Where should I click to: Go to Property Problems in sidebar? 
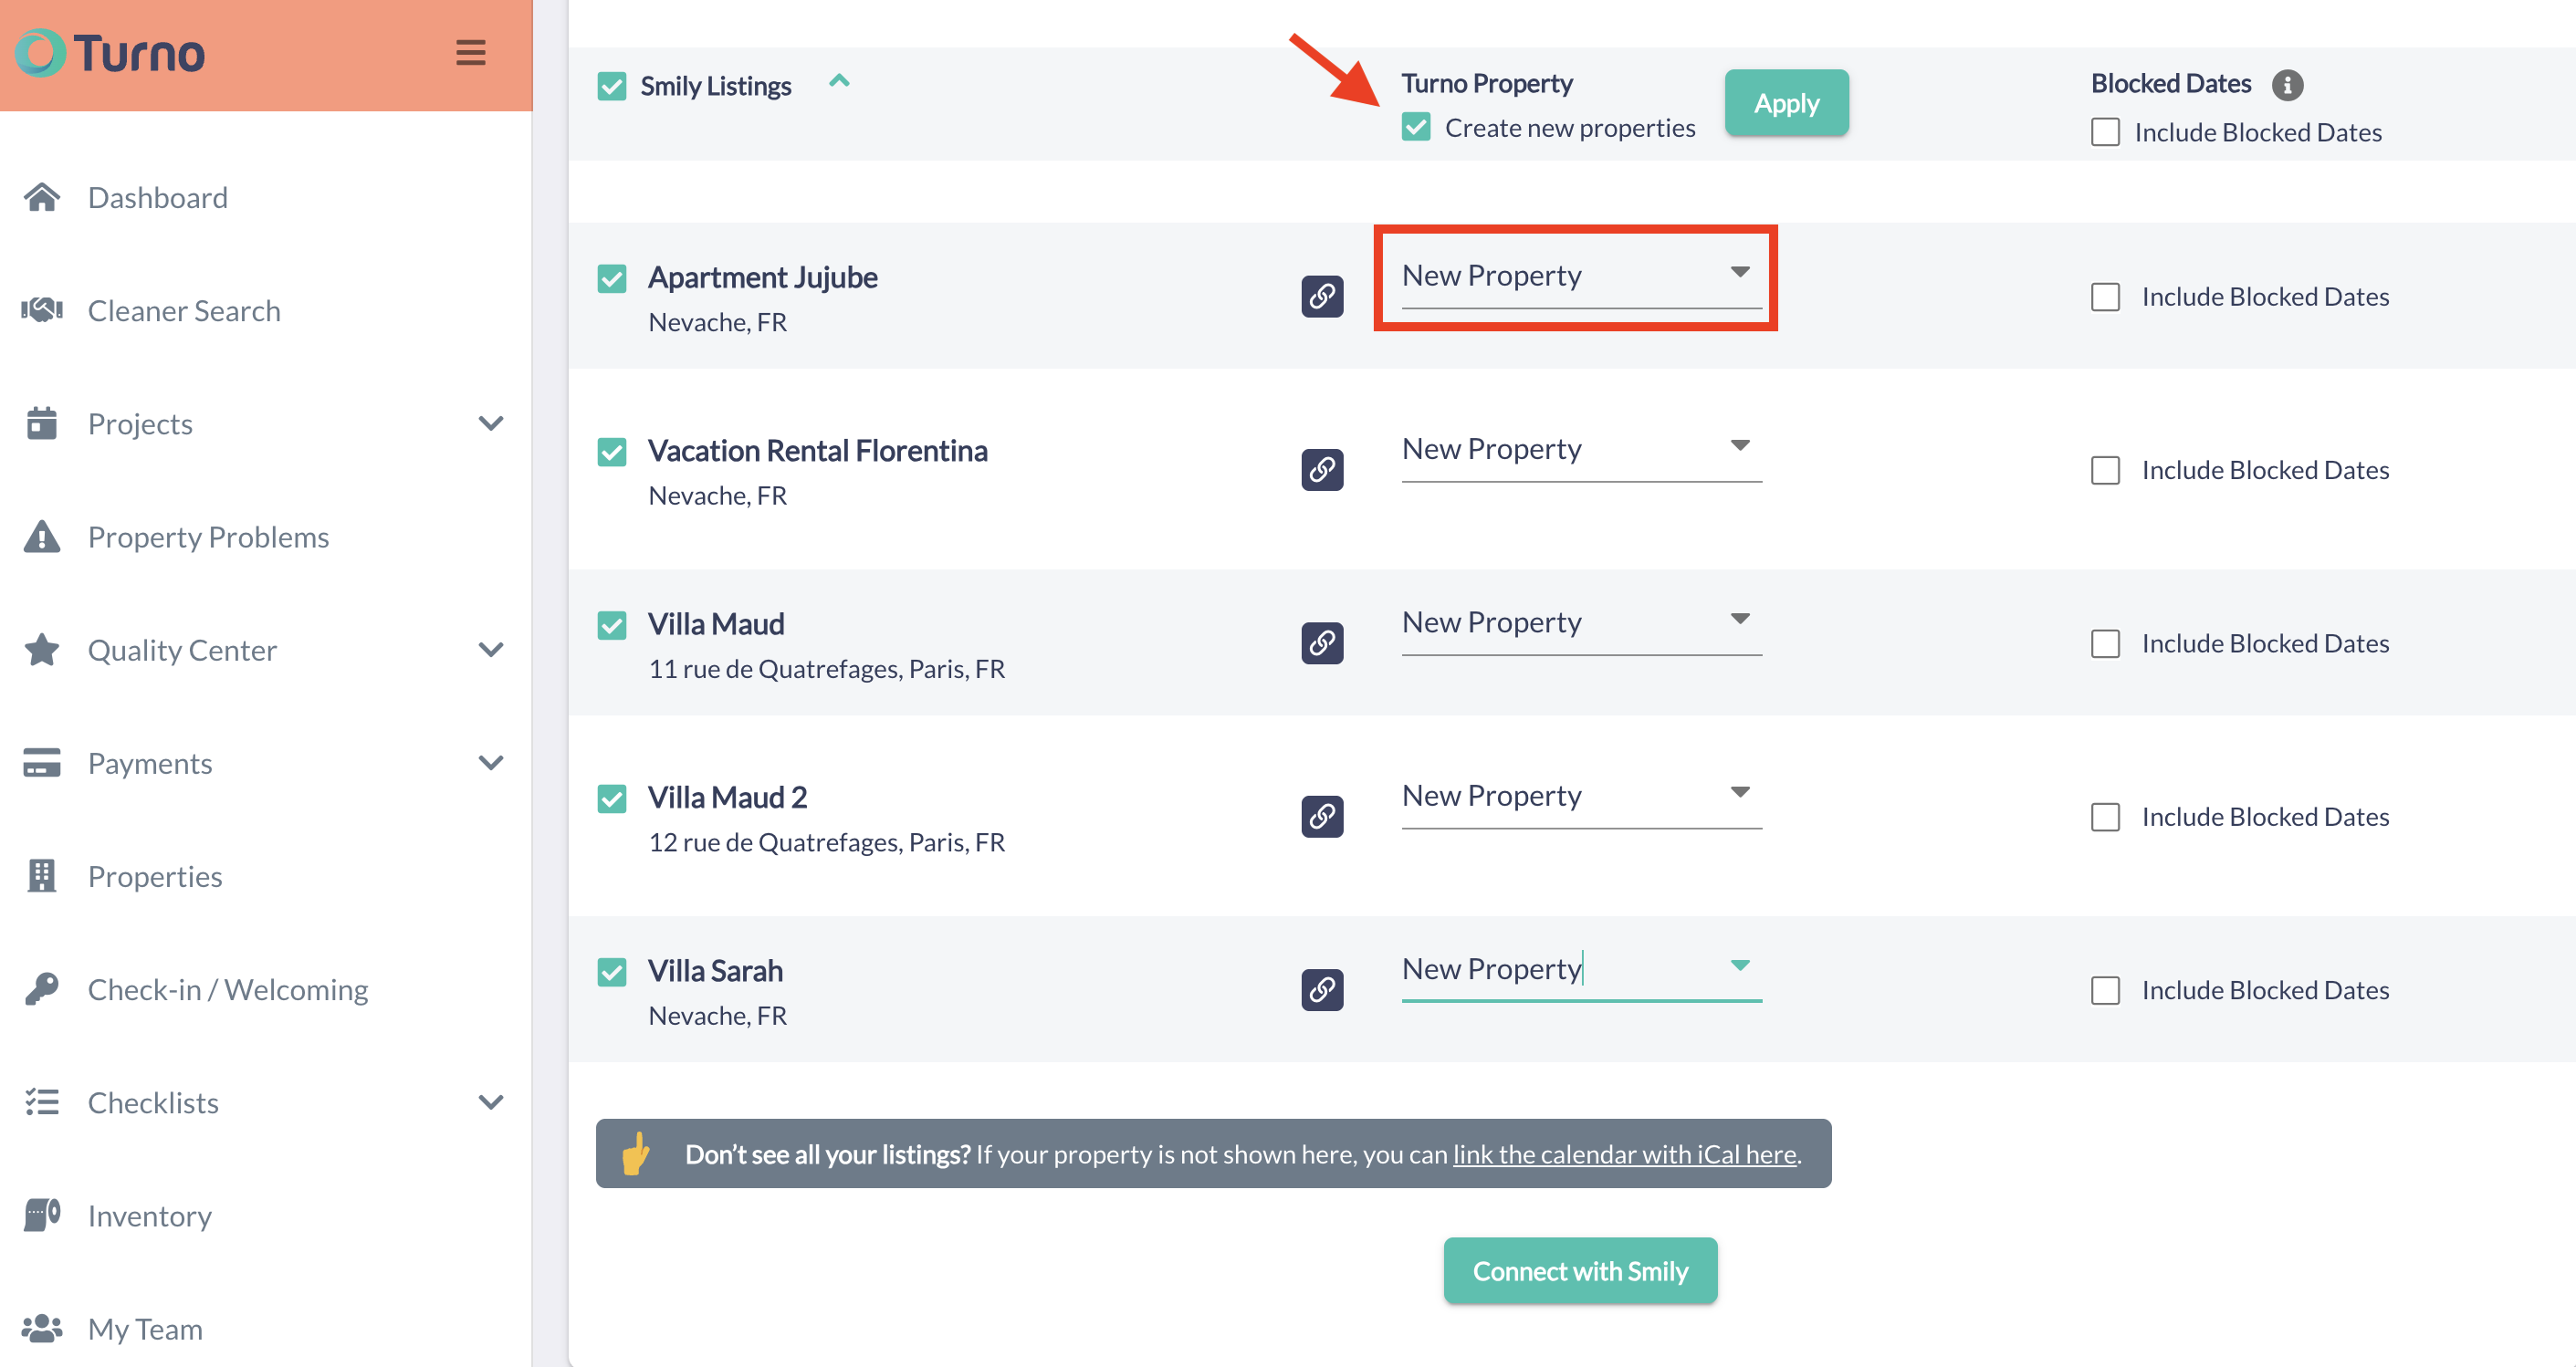pos(208,537)
